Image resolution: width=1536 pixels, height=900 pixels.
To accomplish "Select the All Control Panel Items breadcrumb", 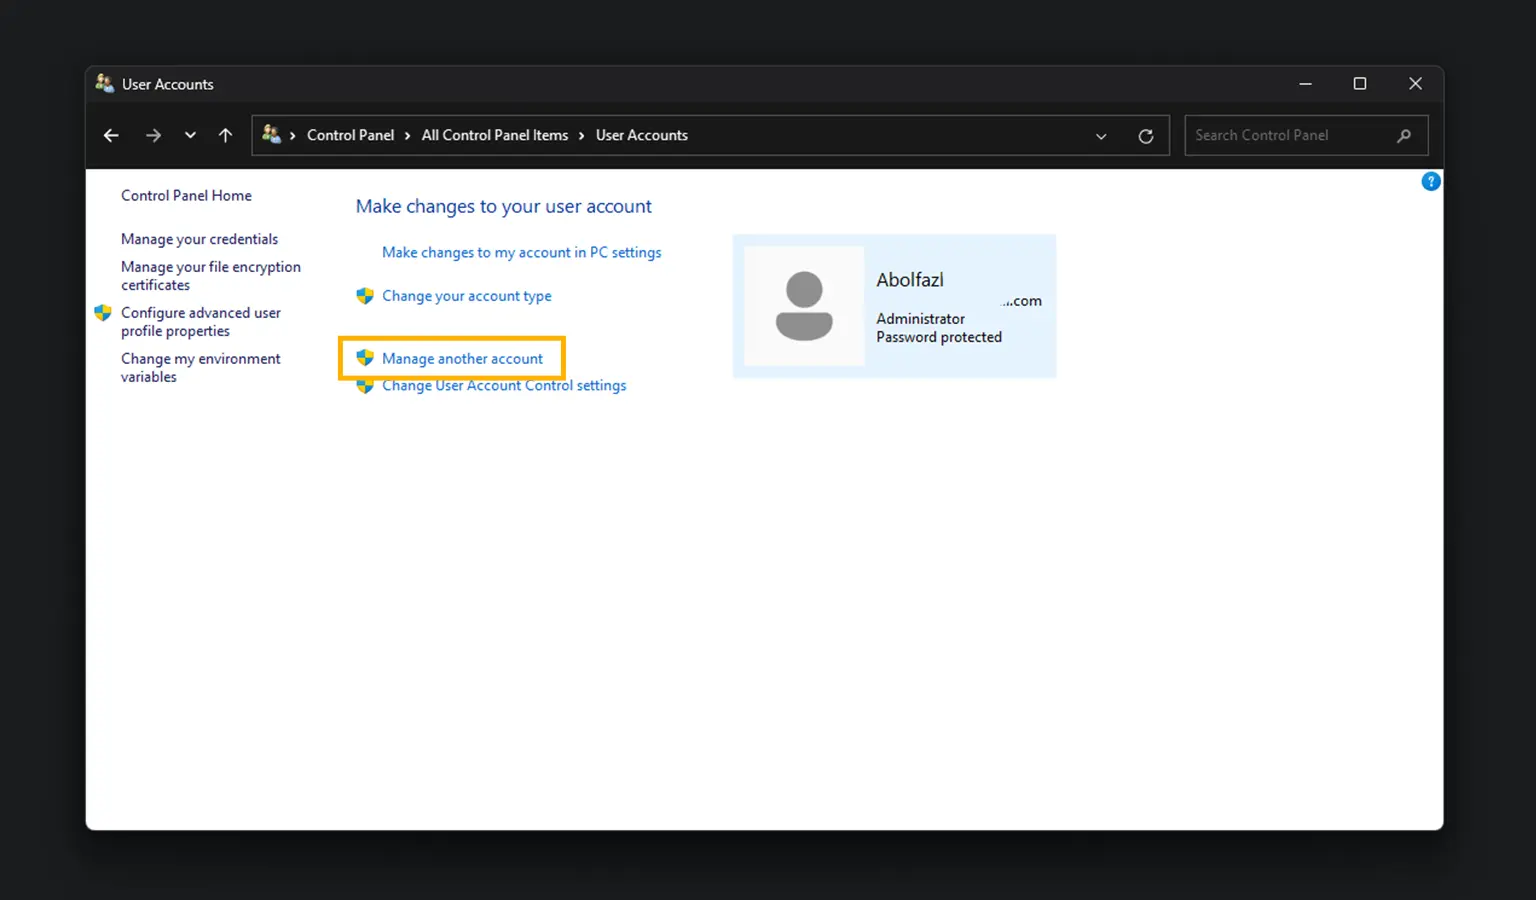I will (494, 136).
